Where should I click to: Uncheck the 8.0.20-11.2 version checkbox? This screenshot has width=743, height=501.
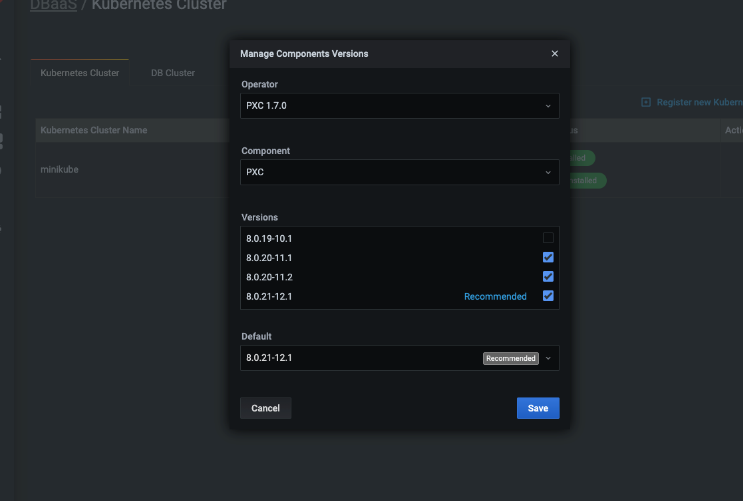tap(548, 276)
